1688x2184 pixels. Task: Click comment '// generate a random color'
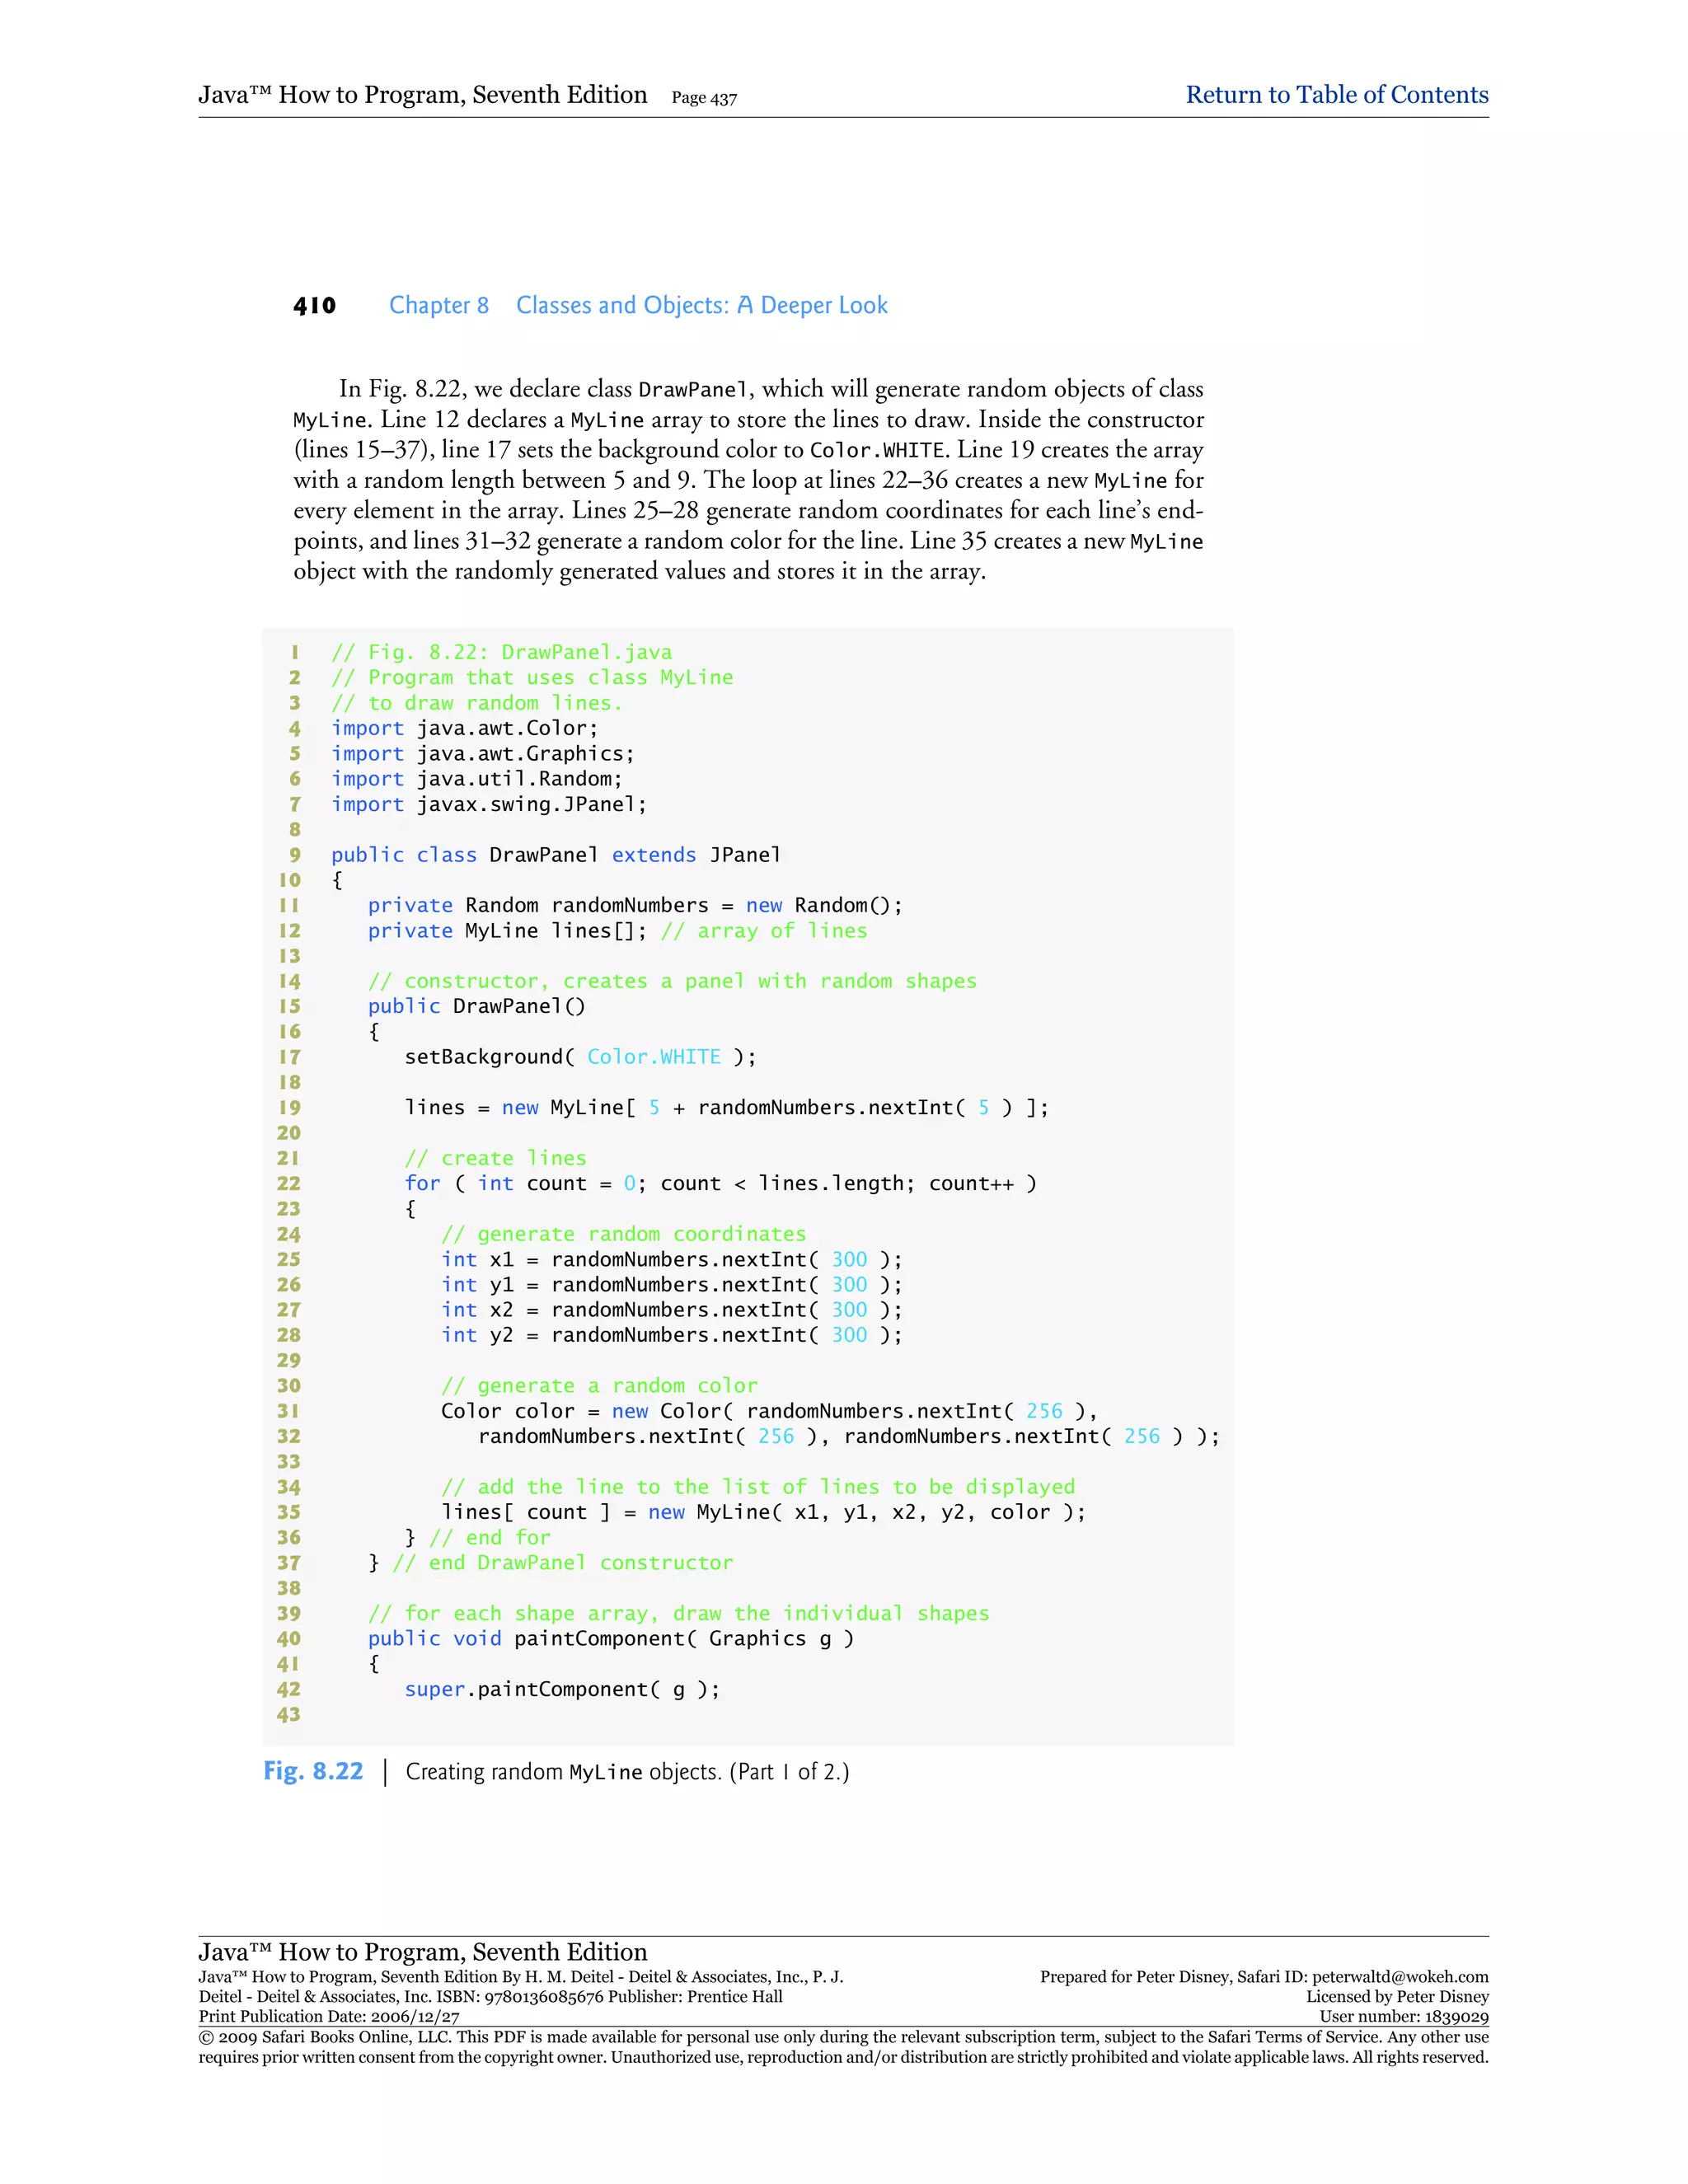(x=599, y=1386)
